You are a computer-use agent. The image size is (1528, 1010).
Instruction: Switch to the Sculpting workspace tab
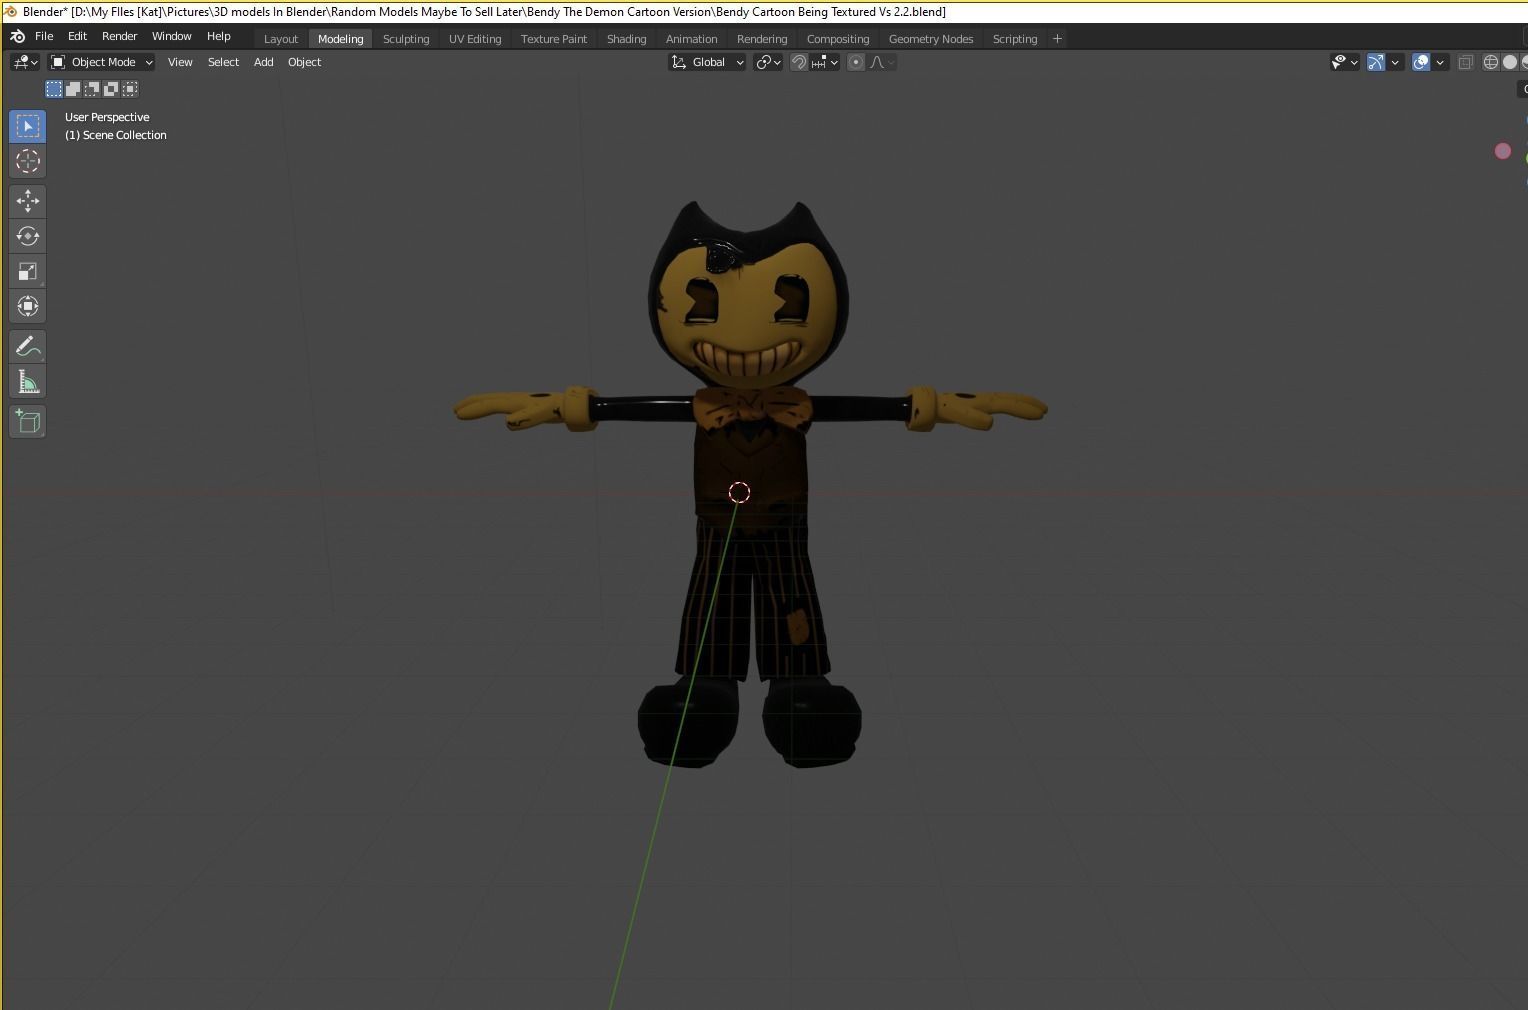406,38
